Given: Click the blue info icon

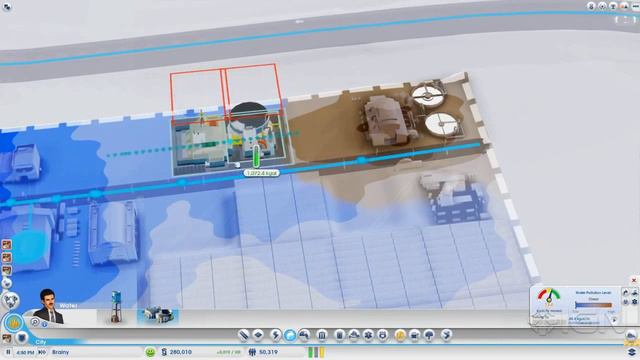Looking at the screenshot, I should click(x=44, y=324).
